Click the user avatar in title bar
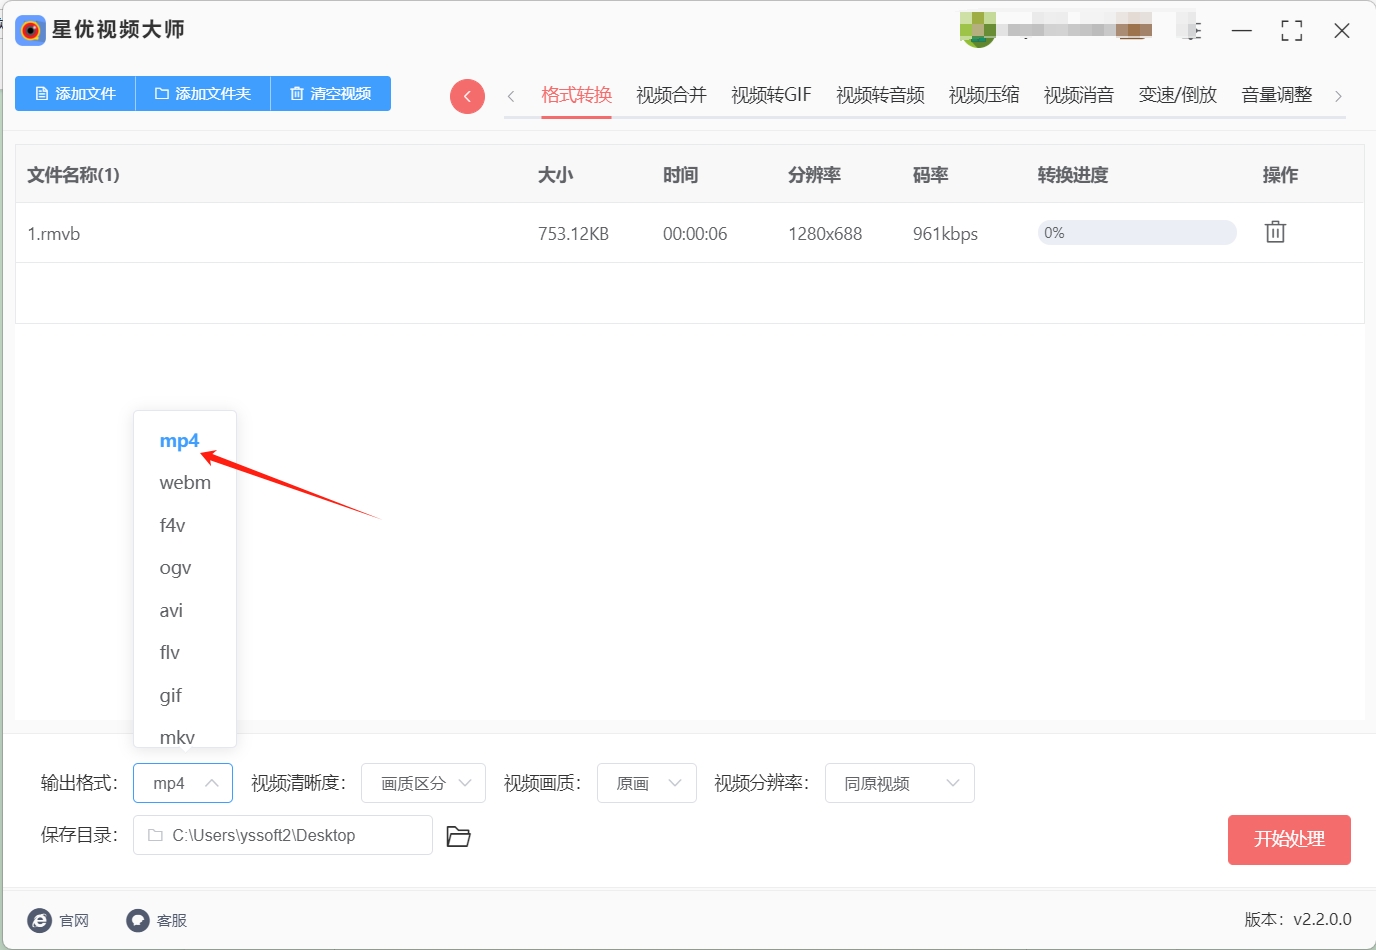Viewport: 1376px width, 950px height. [x=978, y=30]
